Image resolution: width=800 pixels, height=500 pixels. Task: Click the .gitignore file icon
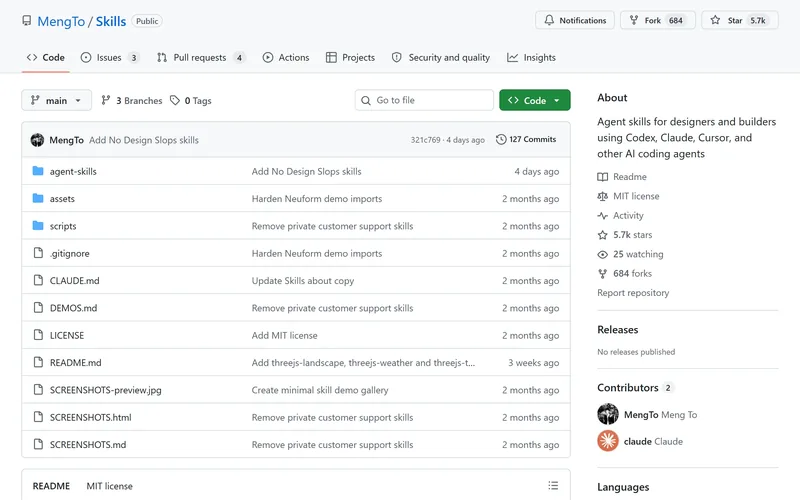38,253
